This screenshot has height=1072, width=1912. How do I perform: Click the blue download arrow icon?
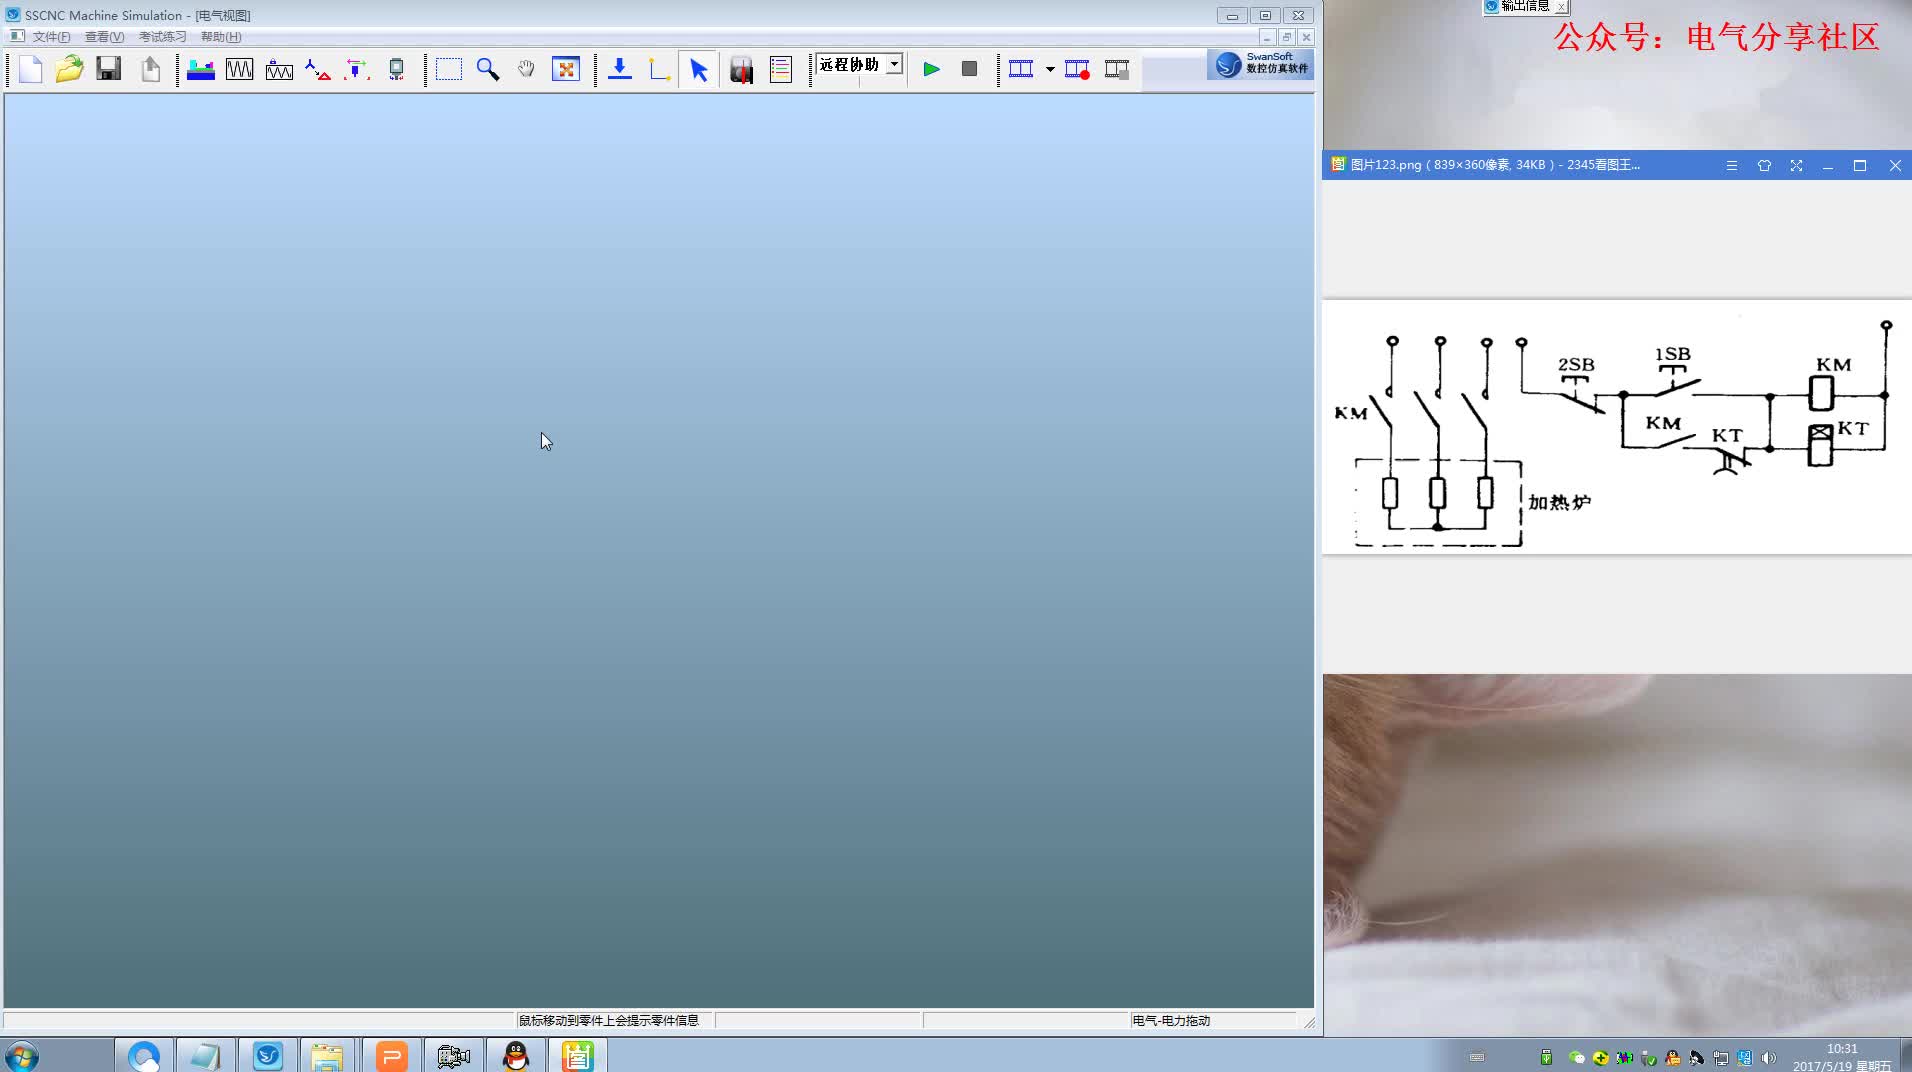(620, 69)
